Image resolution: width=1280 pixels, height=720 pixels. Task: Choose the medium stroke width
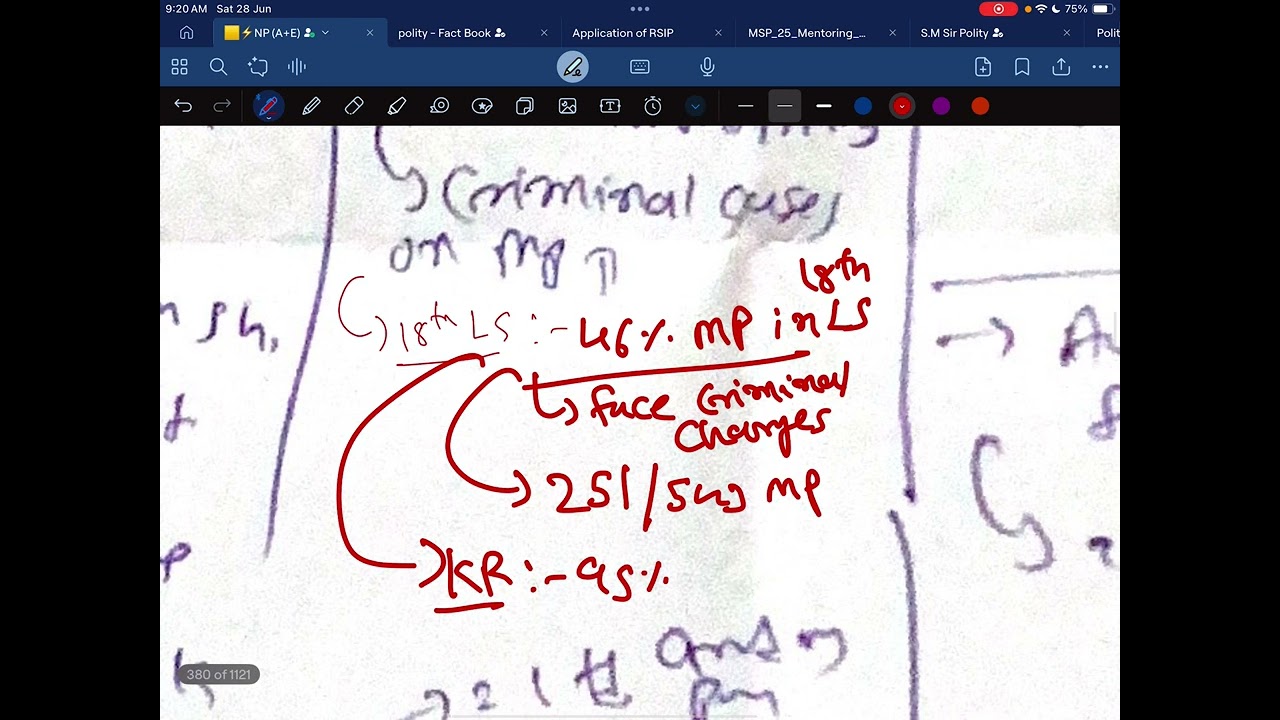coord(784,106)
